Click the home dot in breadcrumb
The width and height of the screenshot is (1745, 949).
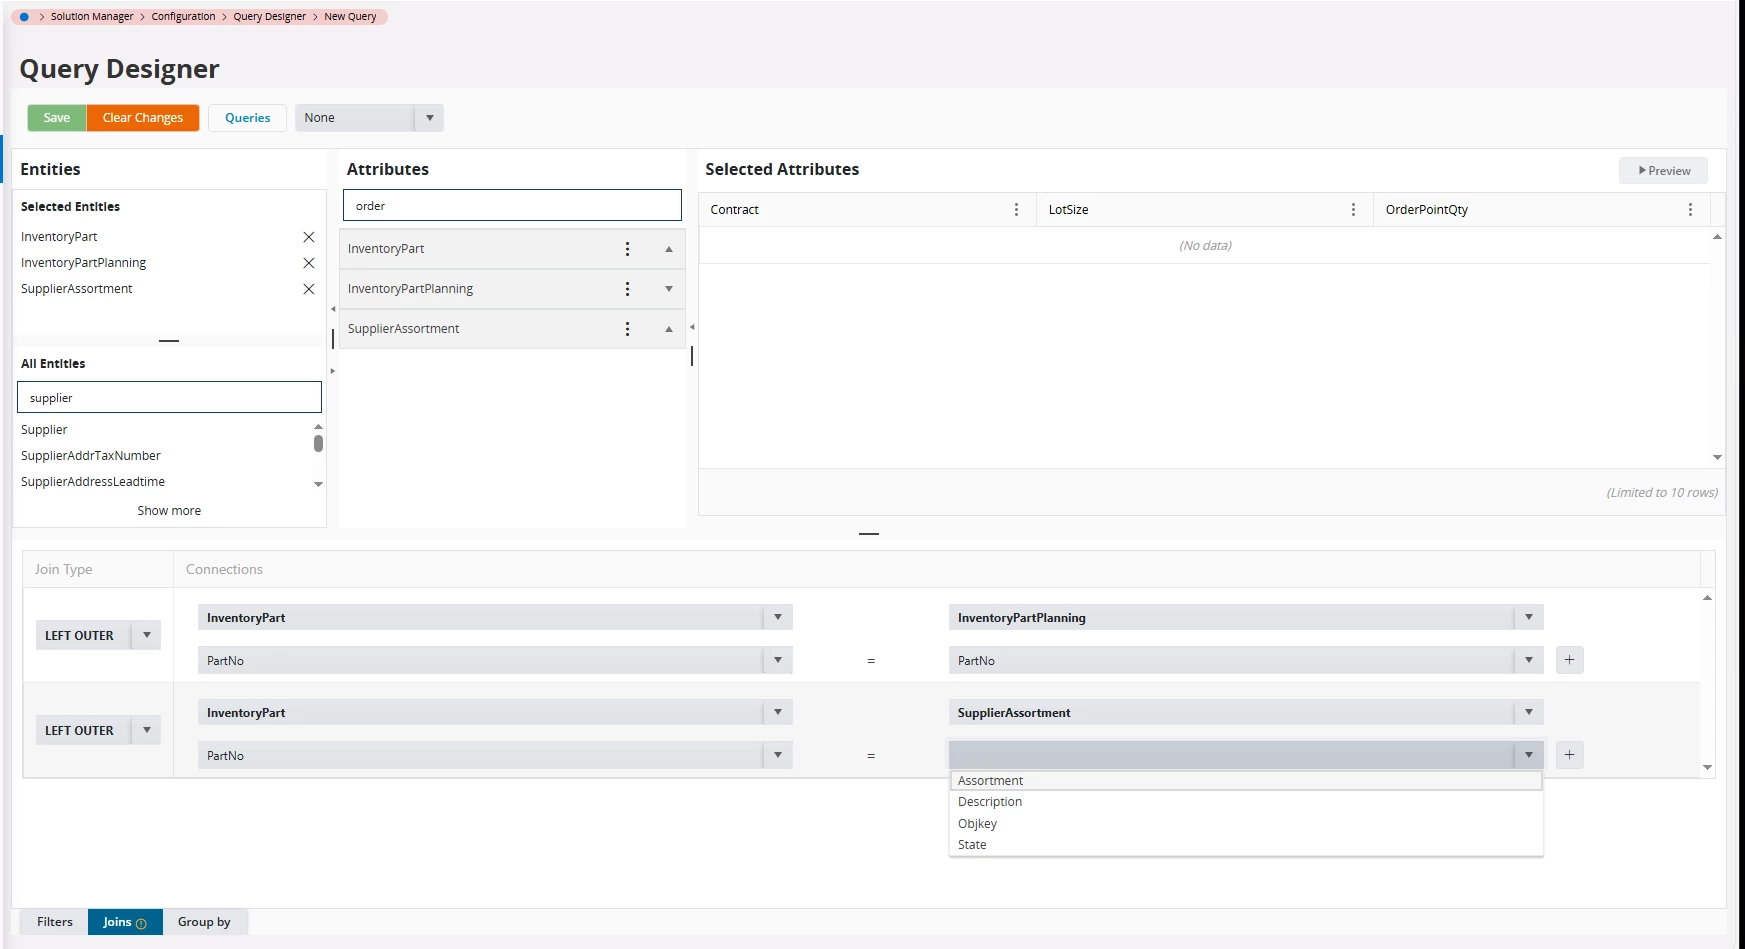click(x=24, y=17)
